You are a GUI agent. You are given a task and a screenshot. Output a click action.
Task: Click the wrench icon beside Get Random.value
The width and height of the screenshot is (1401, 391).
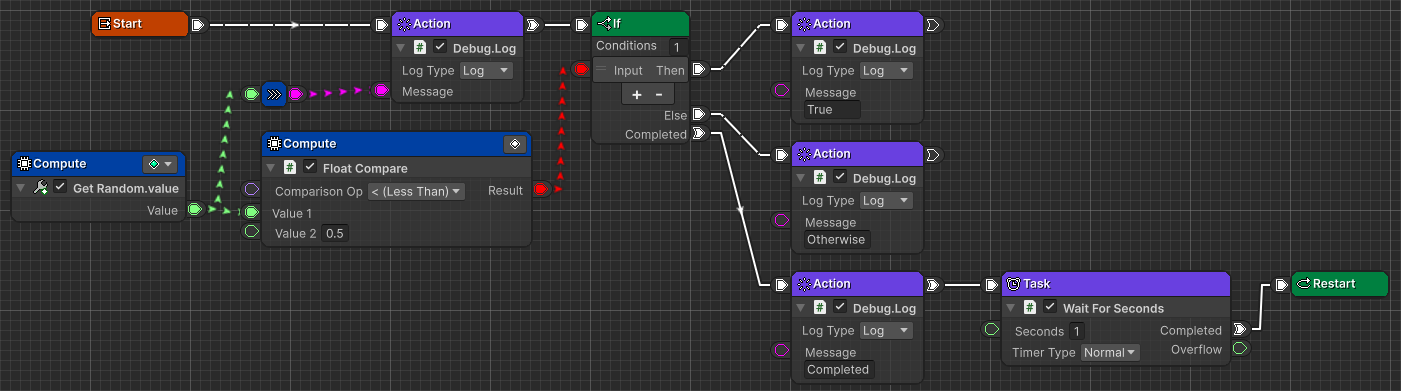pyautogui.click(x=41, y=188)
